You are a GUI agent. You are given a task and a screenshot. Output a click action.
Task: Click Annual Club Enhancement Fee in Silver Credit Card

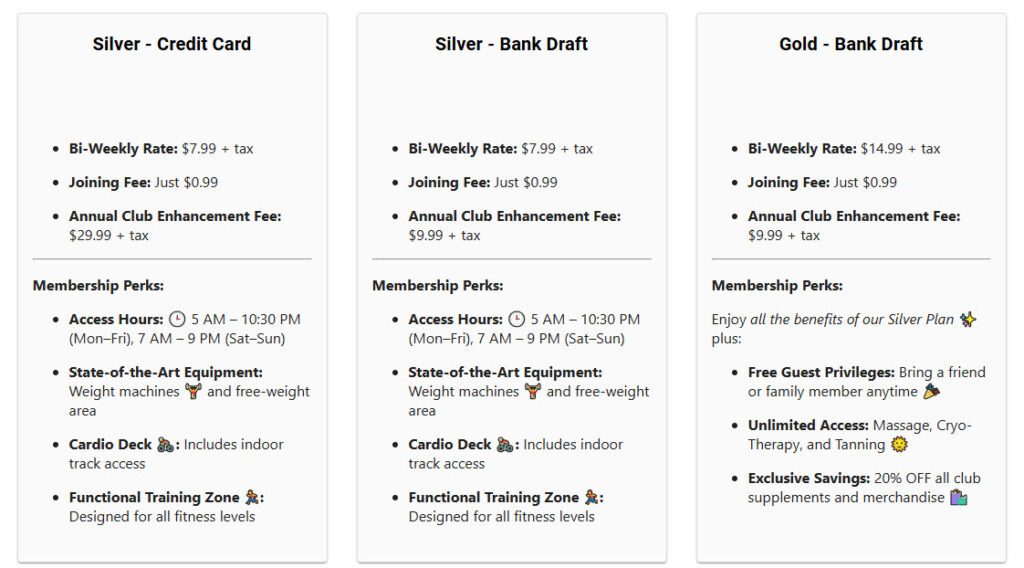coord(175,216)
